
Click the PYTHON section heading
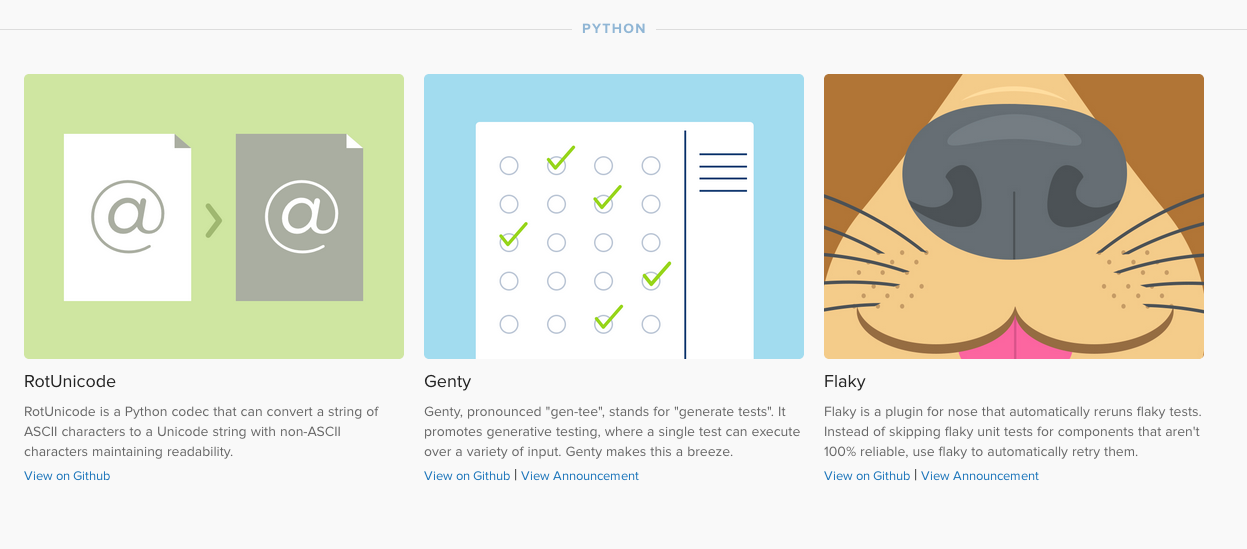tap(614, 29)
